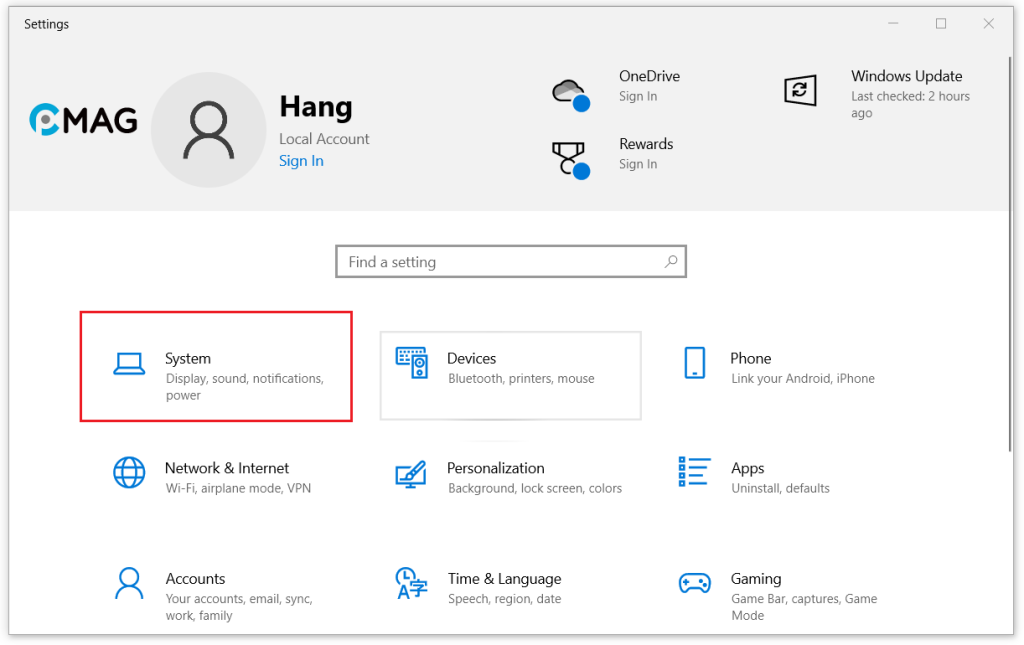1024x645 pixels.
Task: Open the Windows Update refresh icon
Action: tap(799, 91)
